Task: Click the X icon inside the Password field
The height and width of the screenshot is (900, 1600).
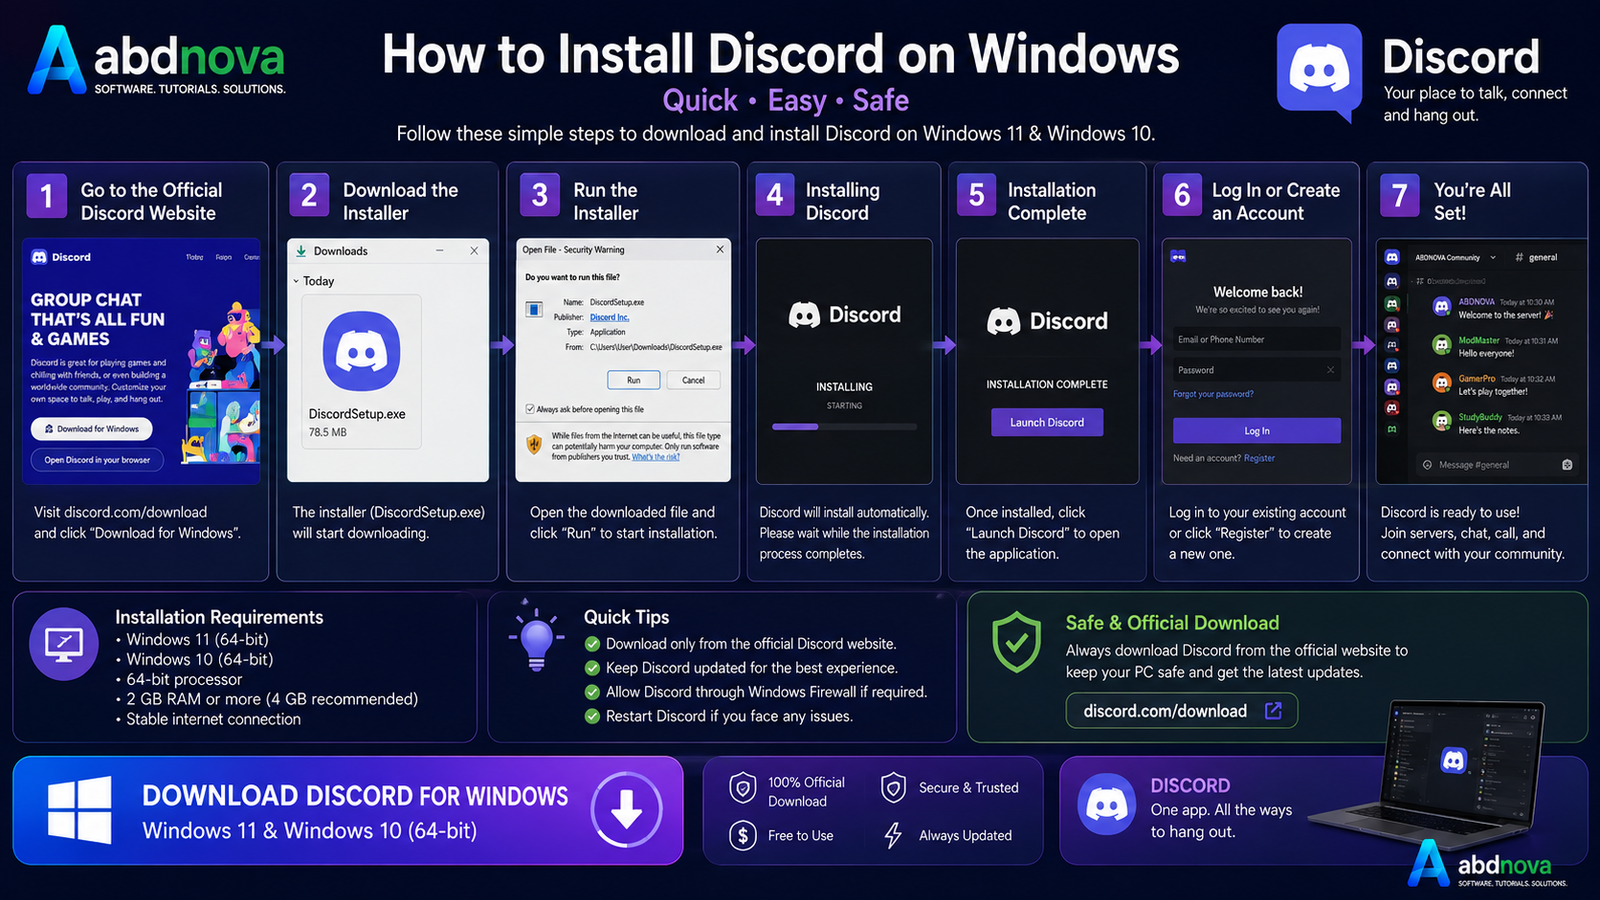Action: click(x=1330, y=370)
